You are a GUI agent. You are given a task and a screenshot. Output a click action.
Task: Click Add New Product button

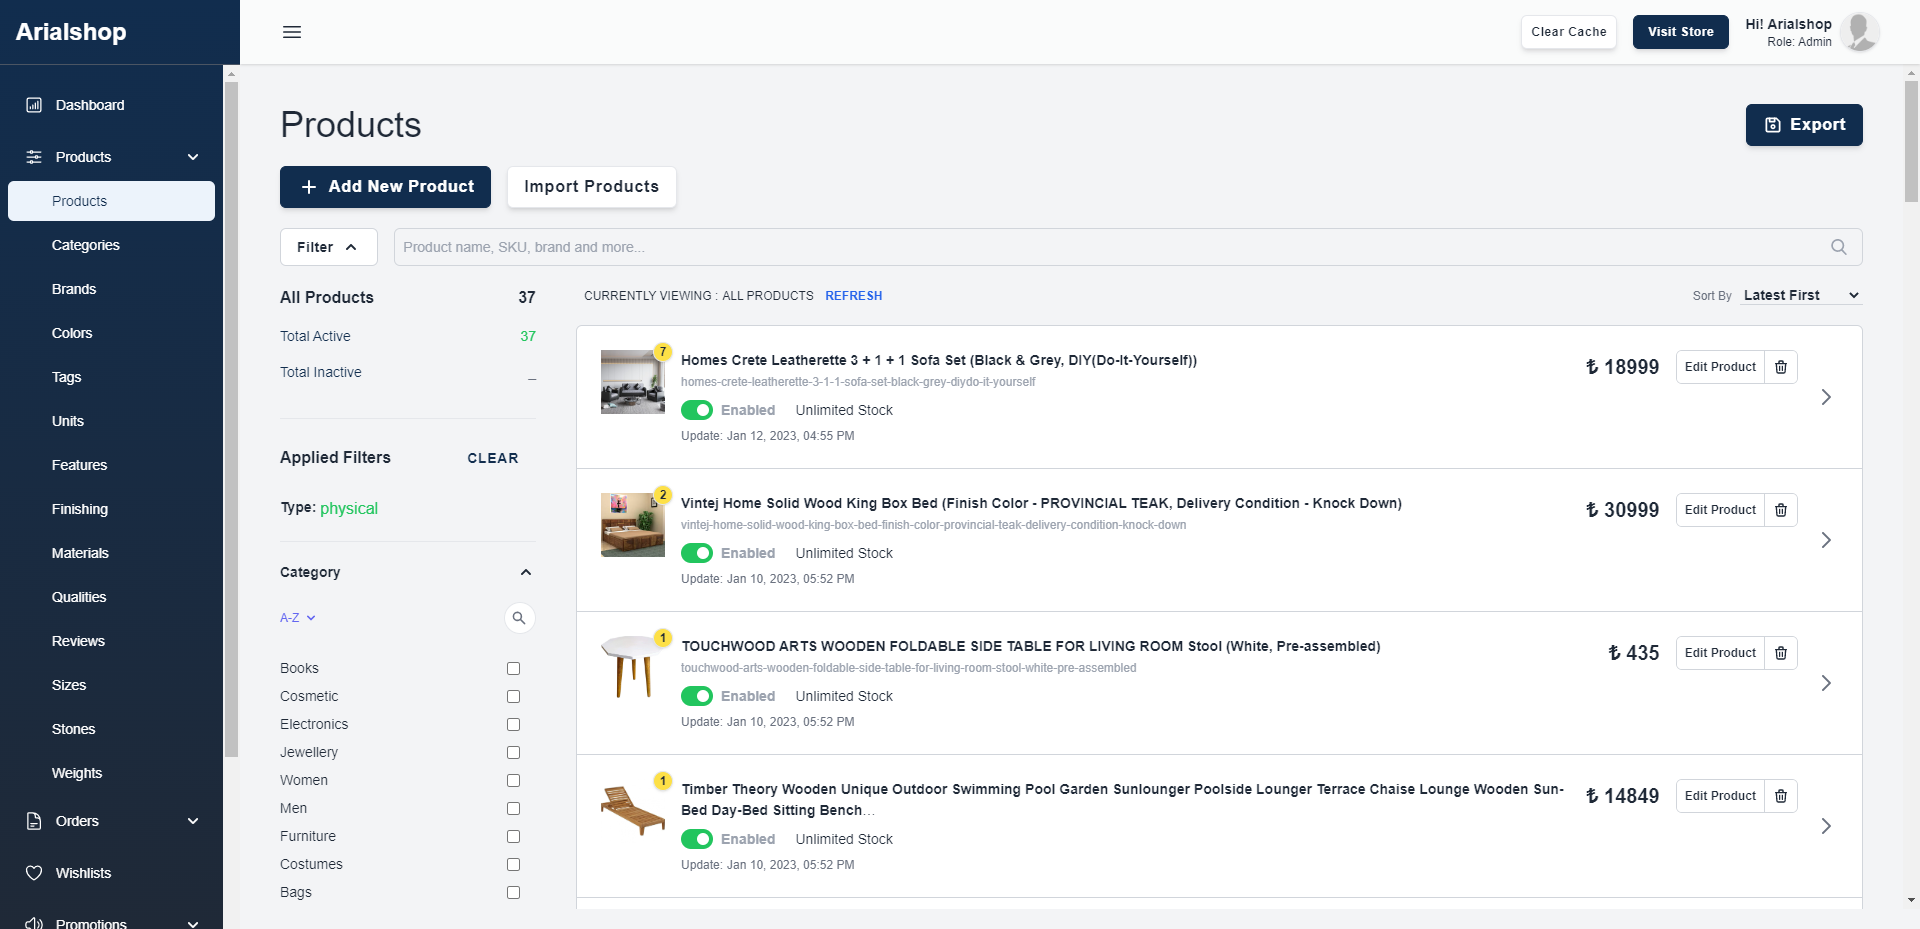pos(385,187)
